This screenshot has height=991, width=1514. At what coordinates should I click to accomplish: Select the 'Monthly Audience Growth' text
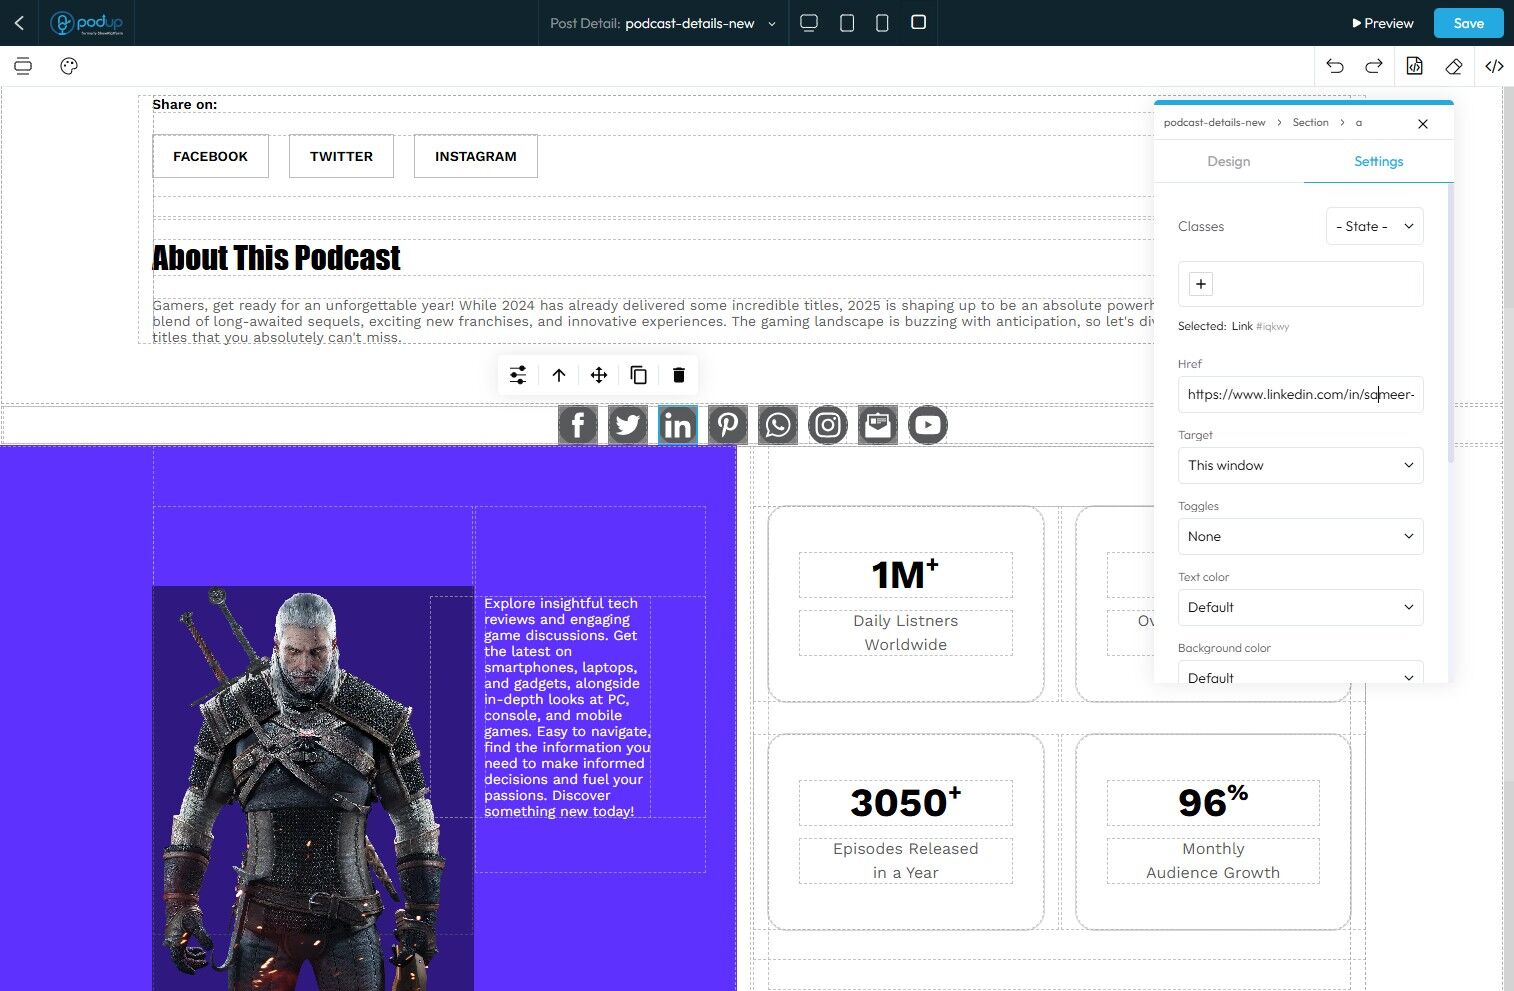(1213, 860)
